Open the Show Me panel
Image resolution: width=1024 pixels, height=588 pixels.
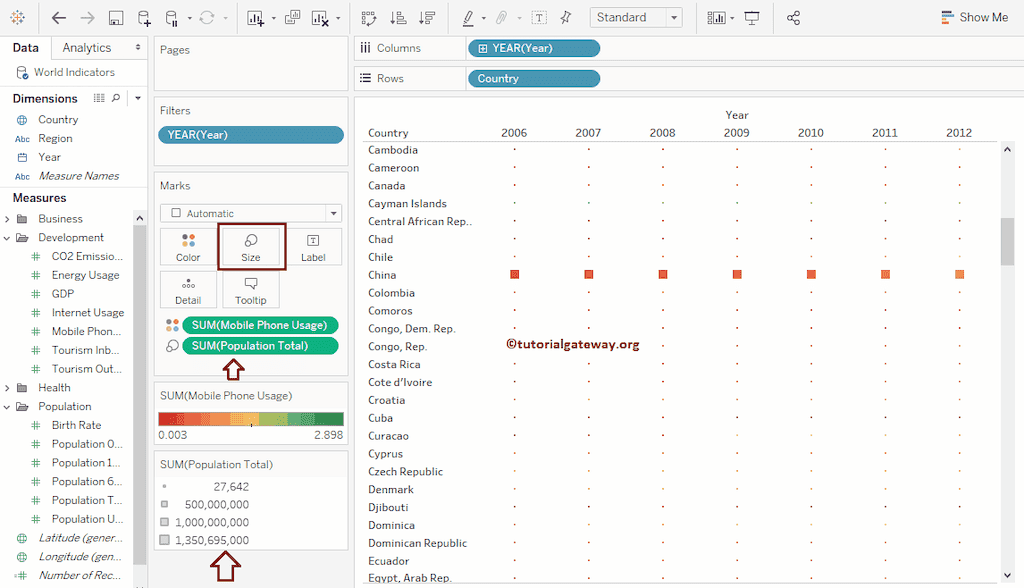(x=974, y=18)
